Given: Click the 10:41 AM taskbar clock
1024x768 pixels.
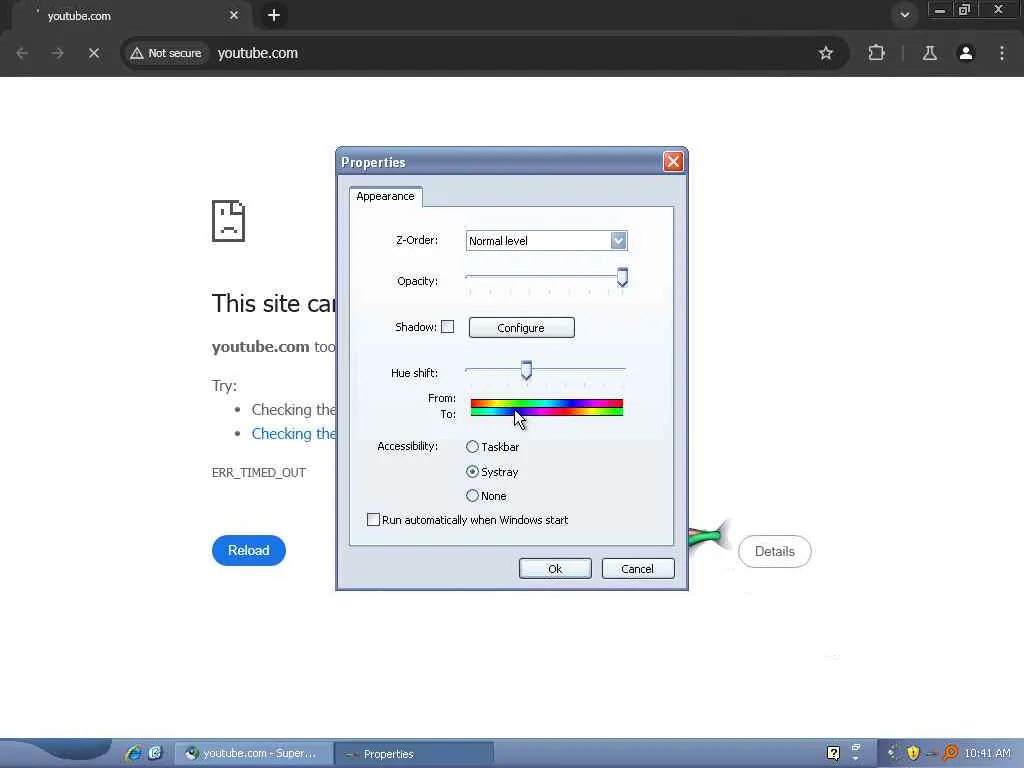Looking at the screenshot, I should click(x=987, y=754).
